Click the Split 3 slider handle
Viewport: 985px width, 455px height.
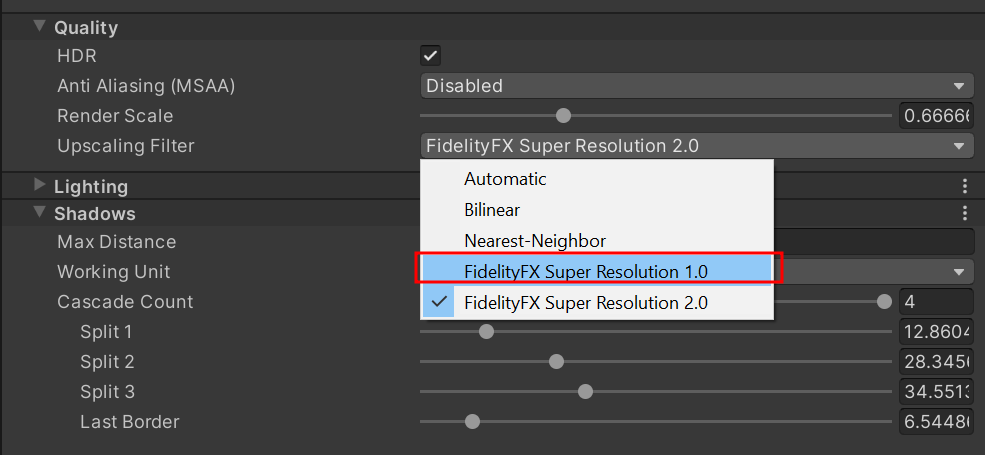click(x=585, y=392)
